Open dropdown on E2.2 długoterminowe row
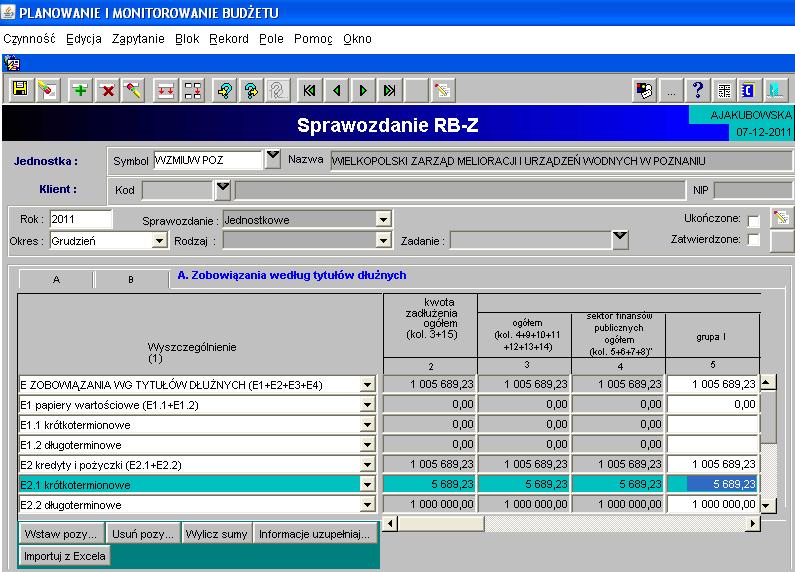Image resolution: width=795 pixels, height=572 pixels. [368, 505]
